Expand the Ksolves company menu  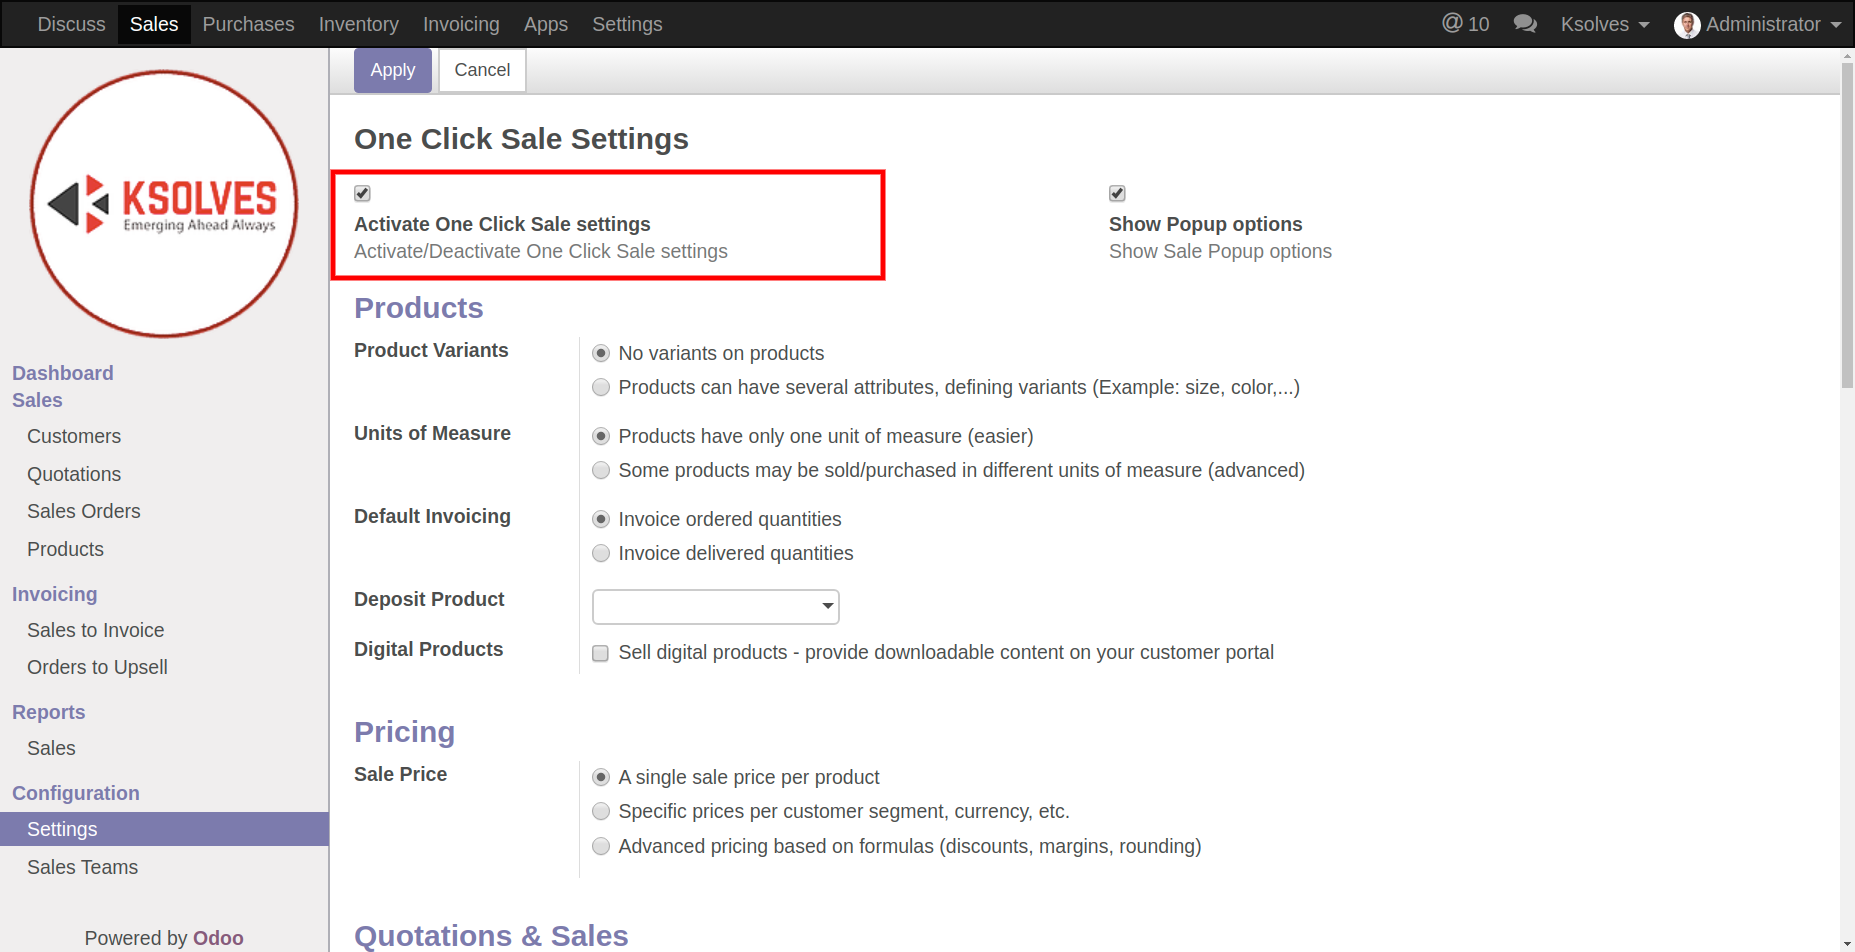(1604, 24)
